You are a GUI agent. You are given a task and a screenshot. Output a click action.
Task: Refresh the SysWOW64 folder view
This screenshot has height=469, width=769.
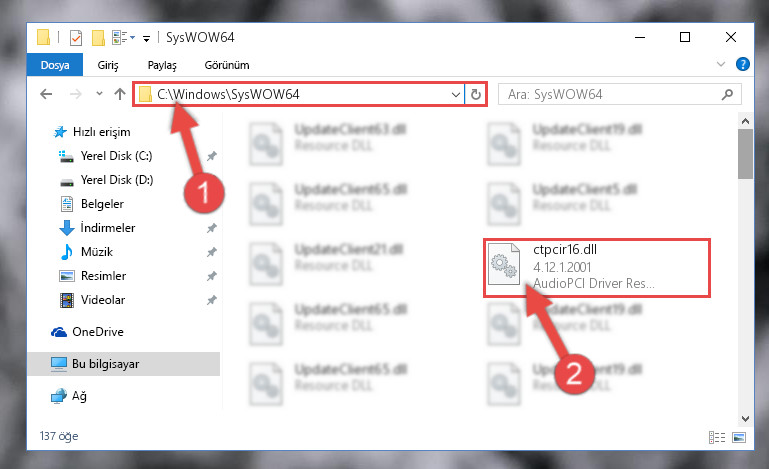tap(476, 94)
